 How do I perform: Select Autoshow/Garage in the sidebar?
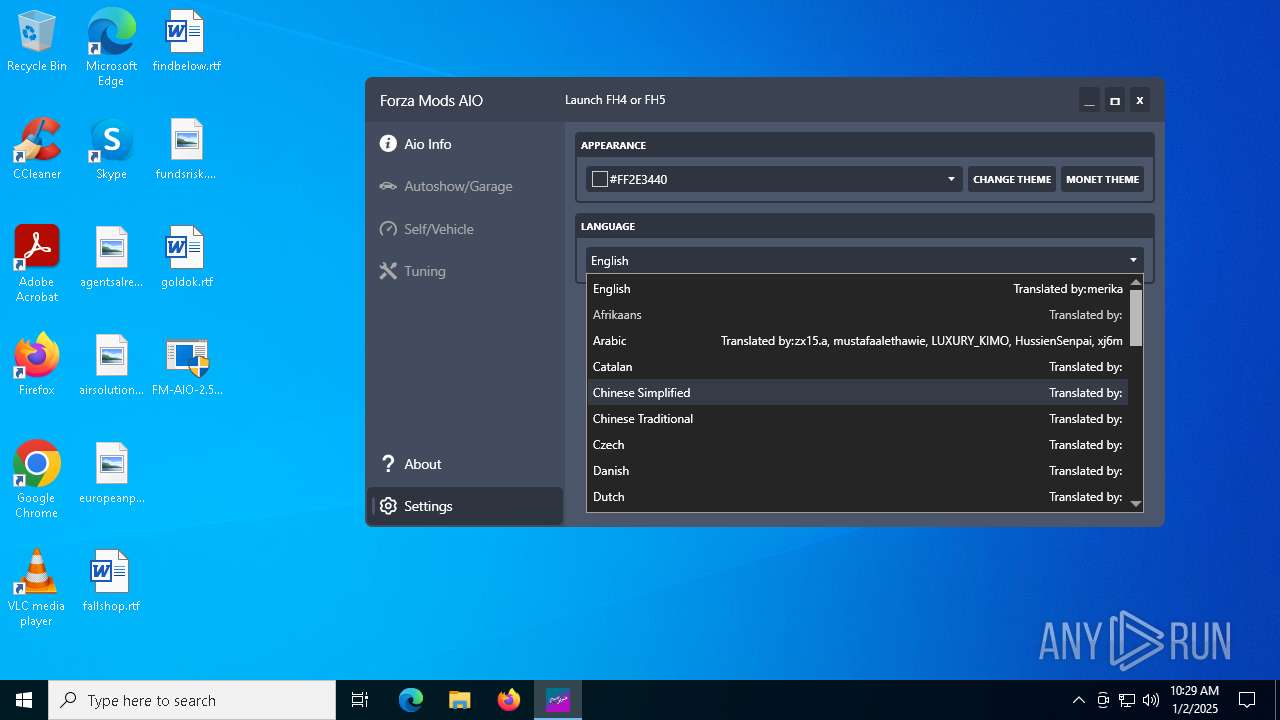pyautogui.click(x=465, y=186)
